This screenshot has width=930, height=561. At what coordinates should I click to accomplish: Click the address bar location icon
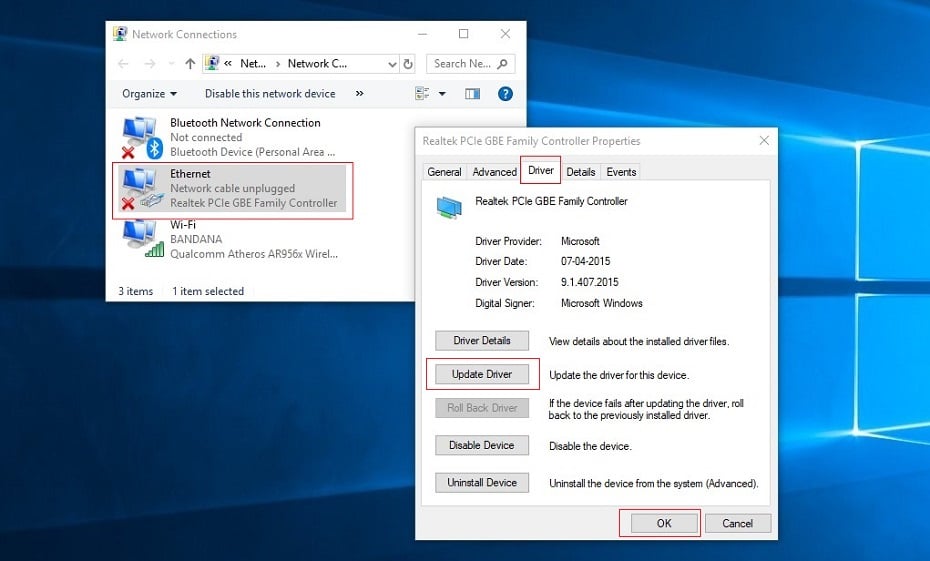[x=213, y=63]
